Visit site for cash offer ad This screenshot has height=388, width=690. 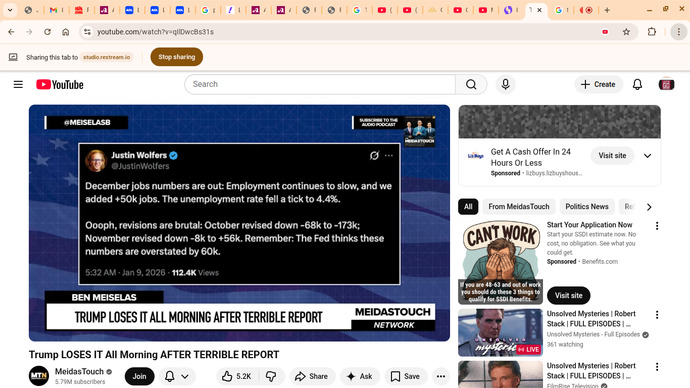coord(612,156)
